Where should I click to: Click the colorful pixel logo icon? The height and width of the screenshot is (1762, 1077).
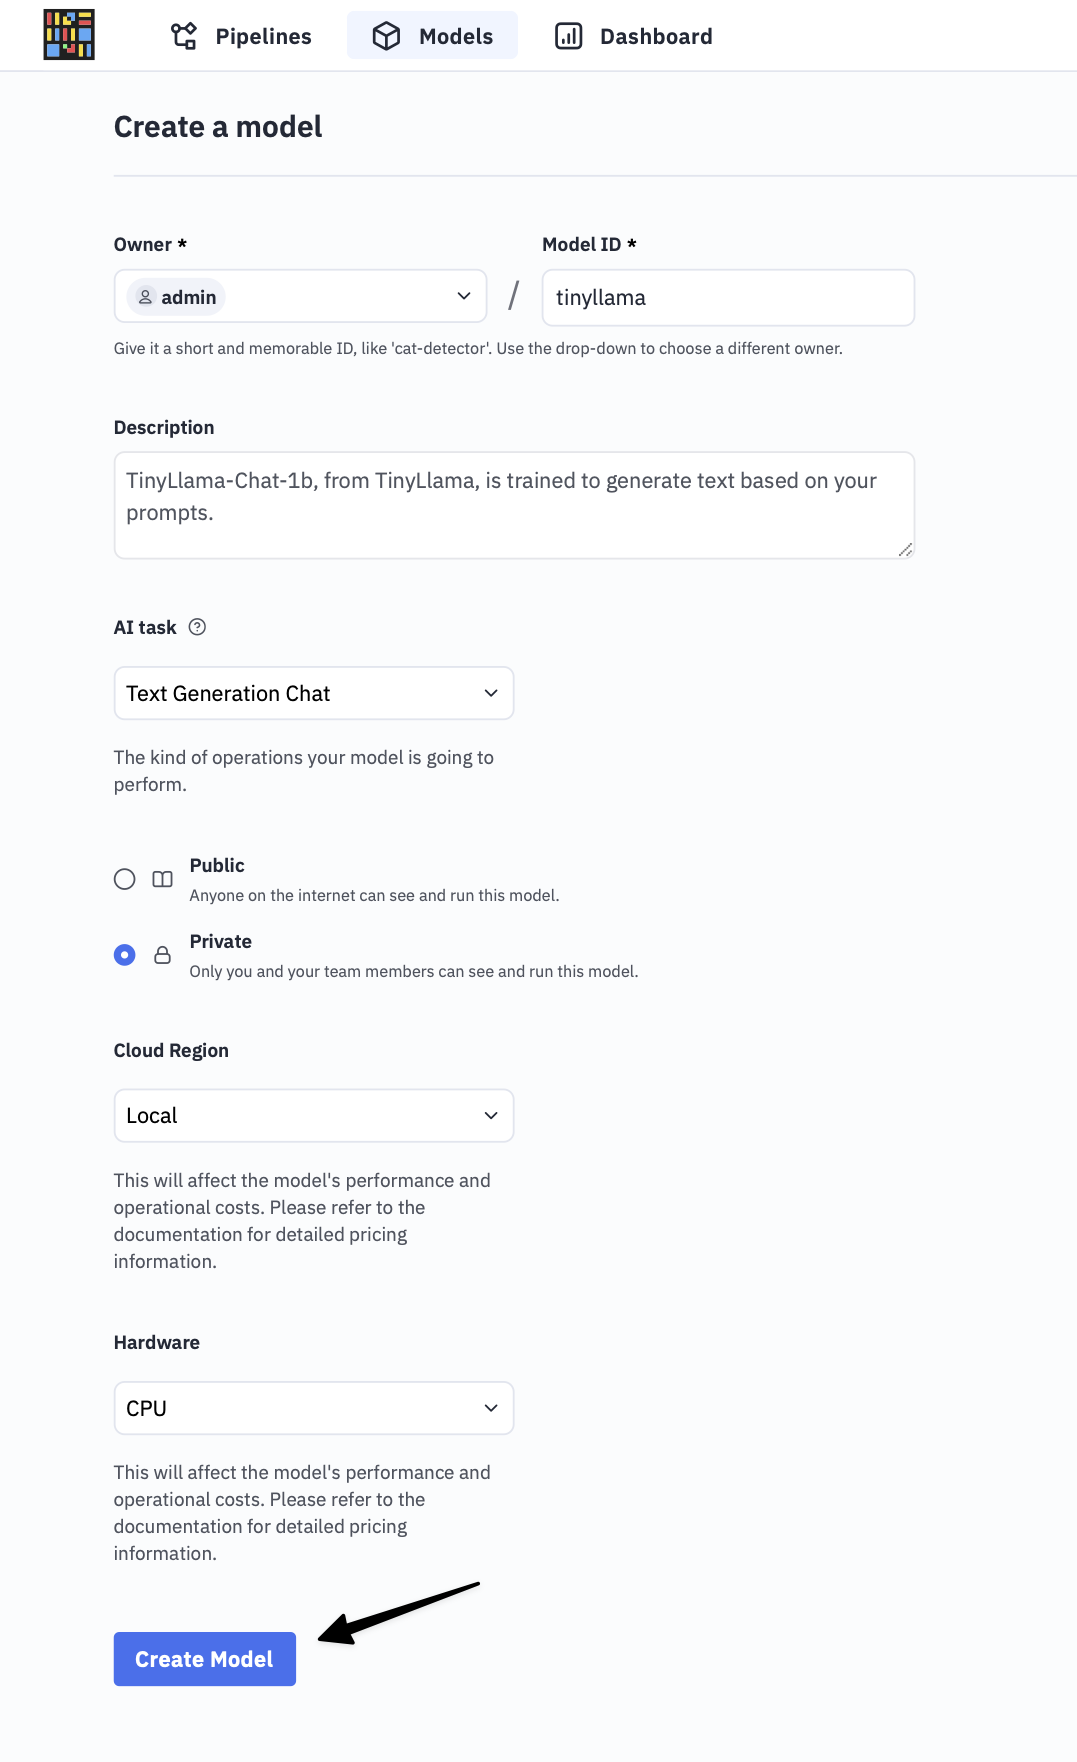pyautogui.click(x=69, y=35)
